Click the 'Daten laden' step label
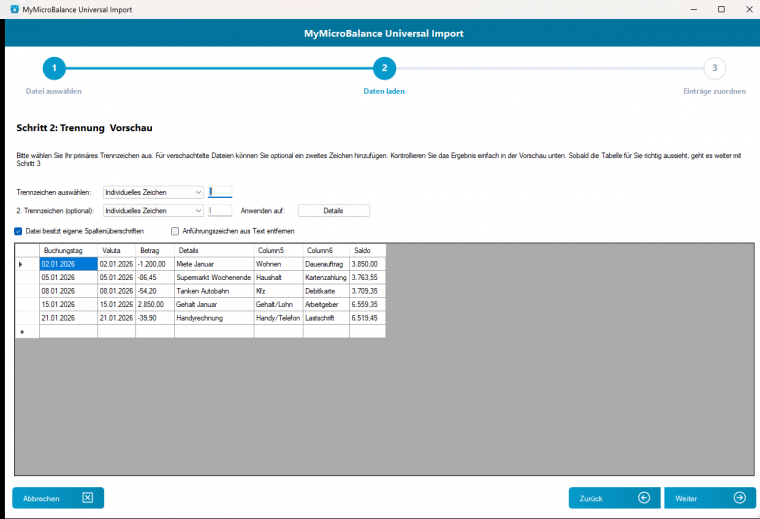The image size is (760, 519). click(x=384, y=91)
